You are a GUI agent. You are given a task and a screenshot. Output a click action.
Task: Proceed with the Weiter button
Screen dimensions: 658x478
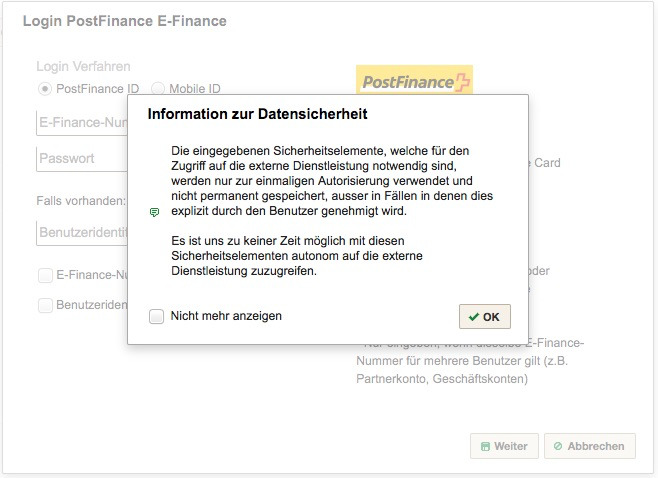[504, 446]
